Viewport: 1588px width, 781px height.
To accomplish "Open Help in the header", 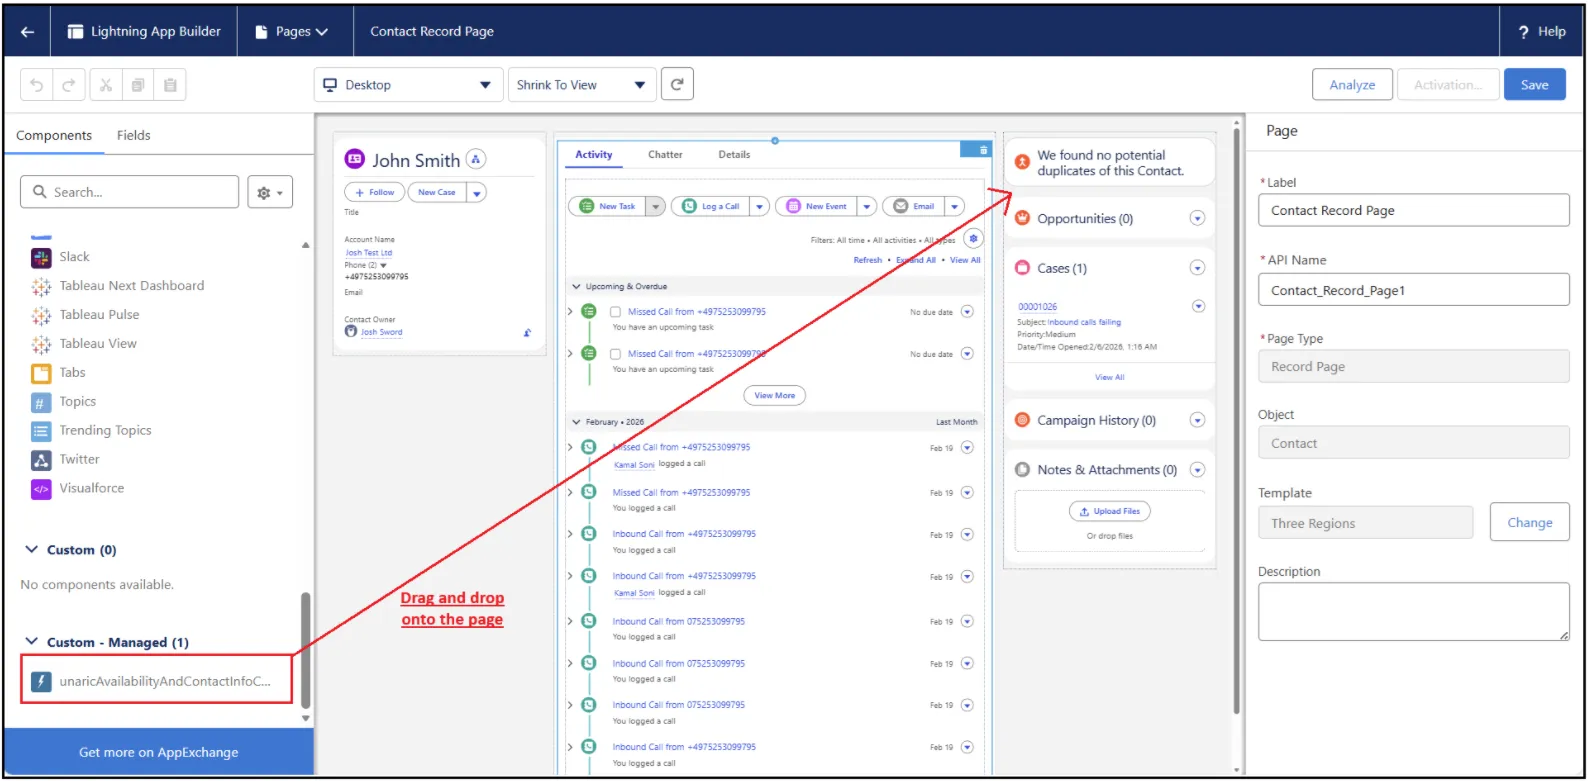I will coord(1542,32).
